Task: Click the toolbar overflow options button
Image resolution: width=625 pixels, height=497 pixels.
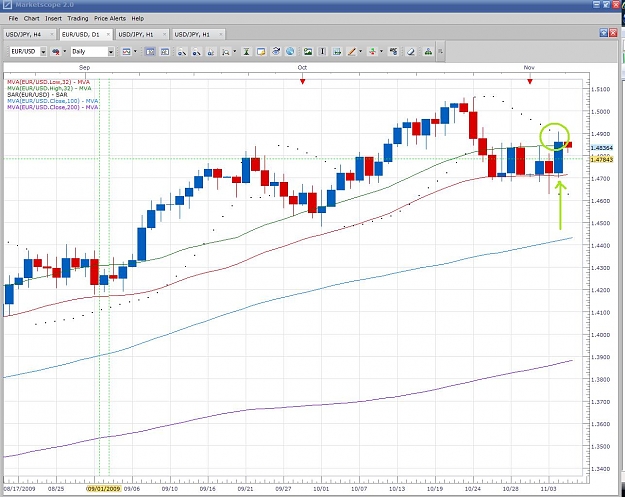Action: pos(440,51)
